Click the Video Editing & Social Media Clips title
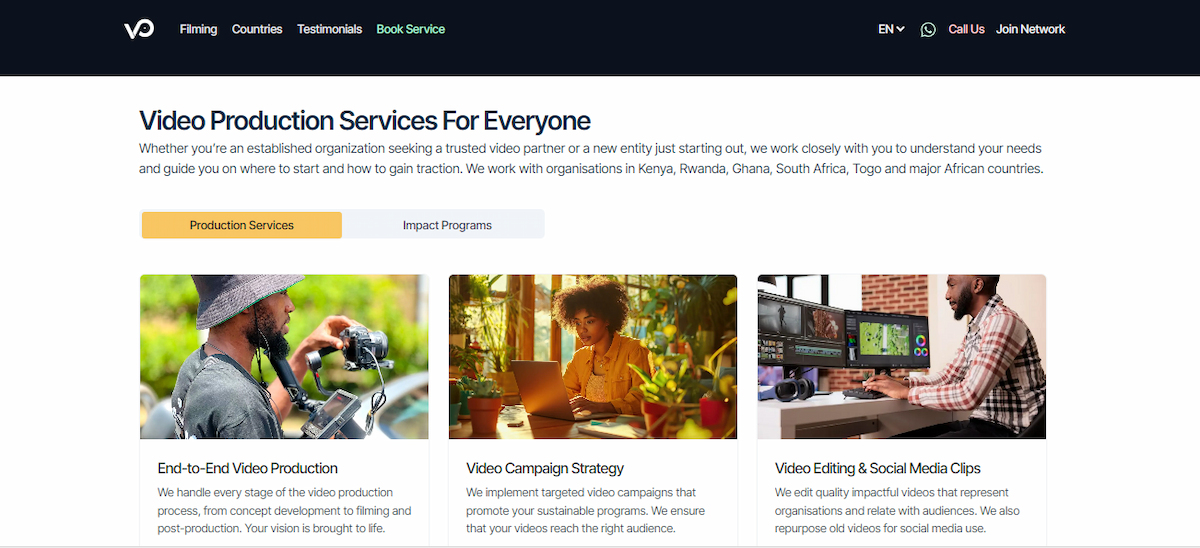 pos(878,468)
